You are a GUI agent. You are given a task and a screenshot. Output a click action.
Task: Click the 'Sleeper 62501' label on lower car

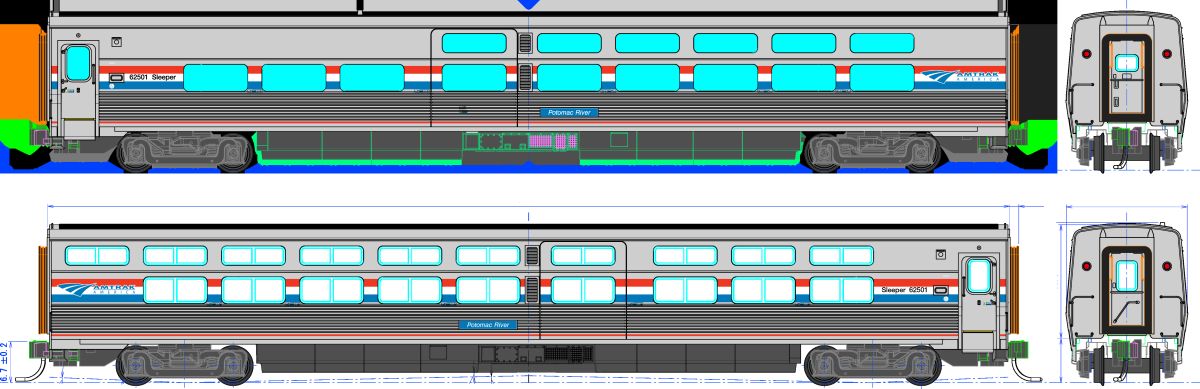[906, 290]
